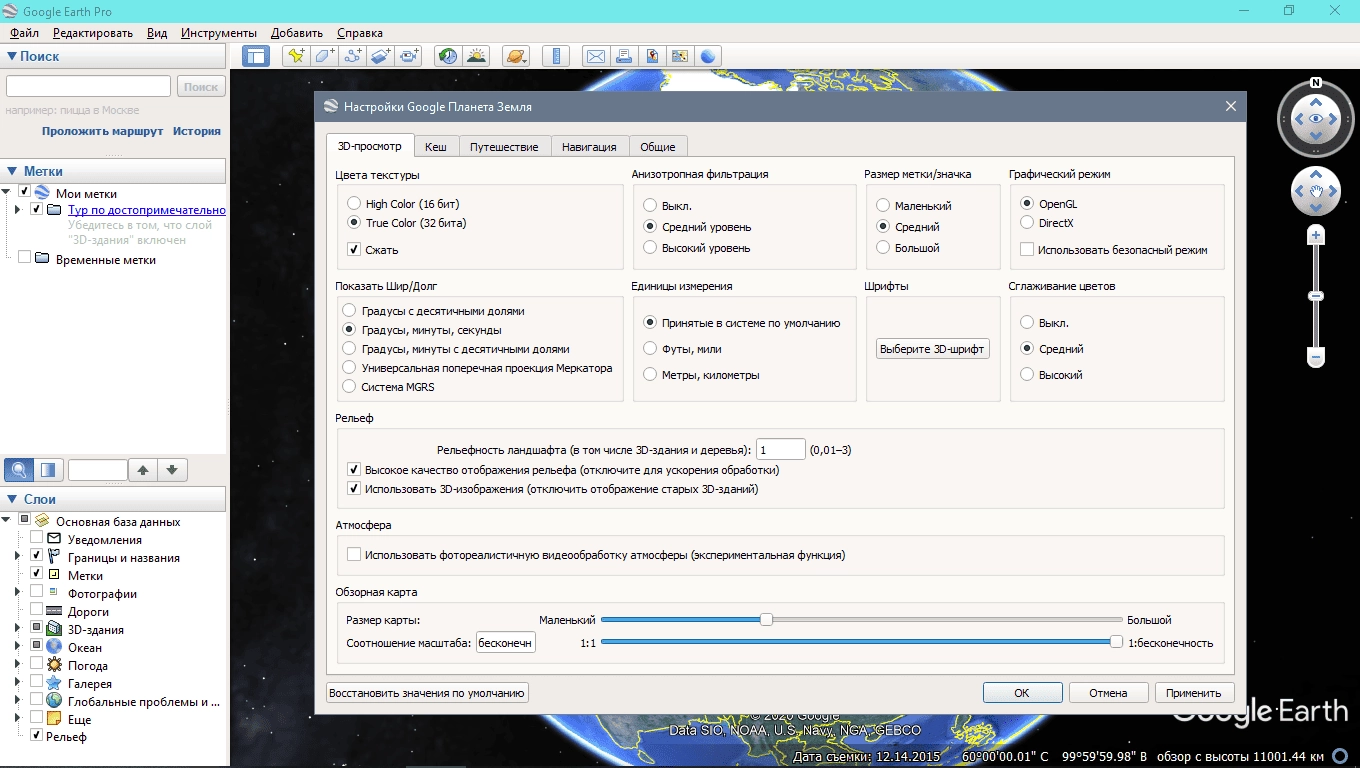Switch to the Путешествие tab

click(504, 146)
